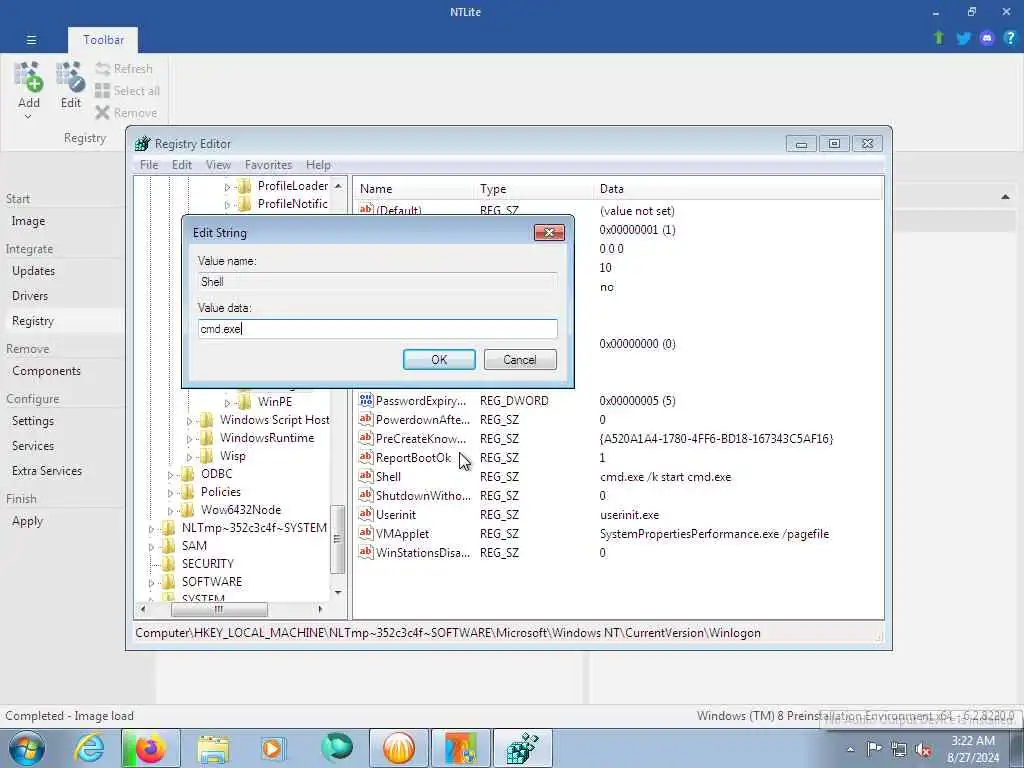
Task: Click the Type column header
Action: 534,189
